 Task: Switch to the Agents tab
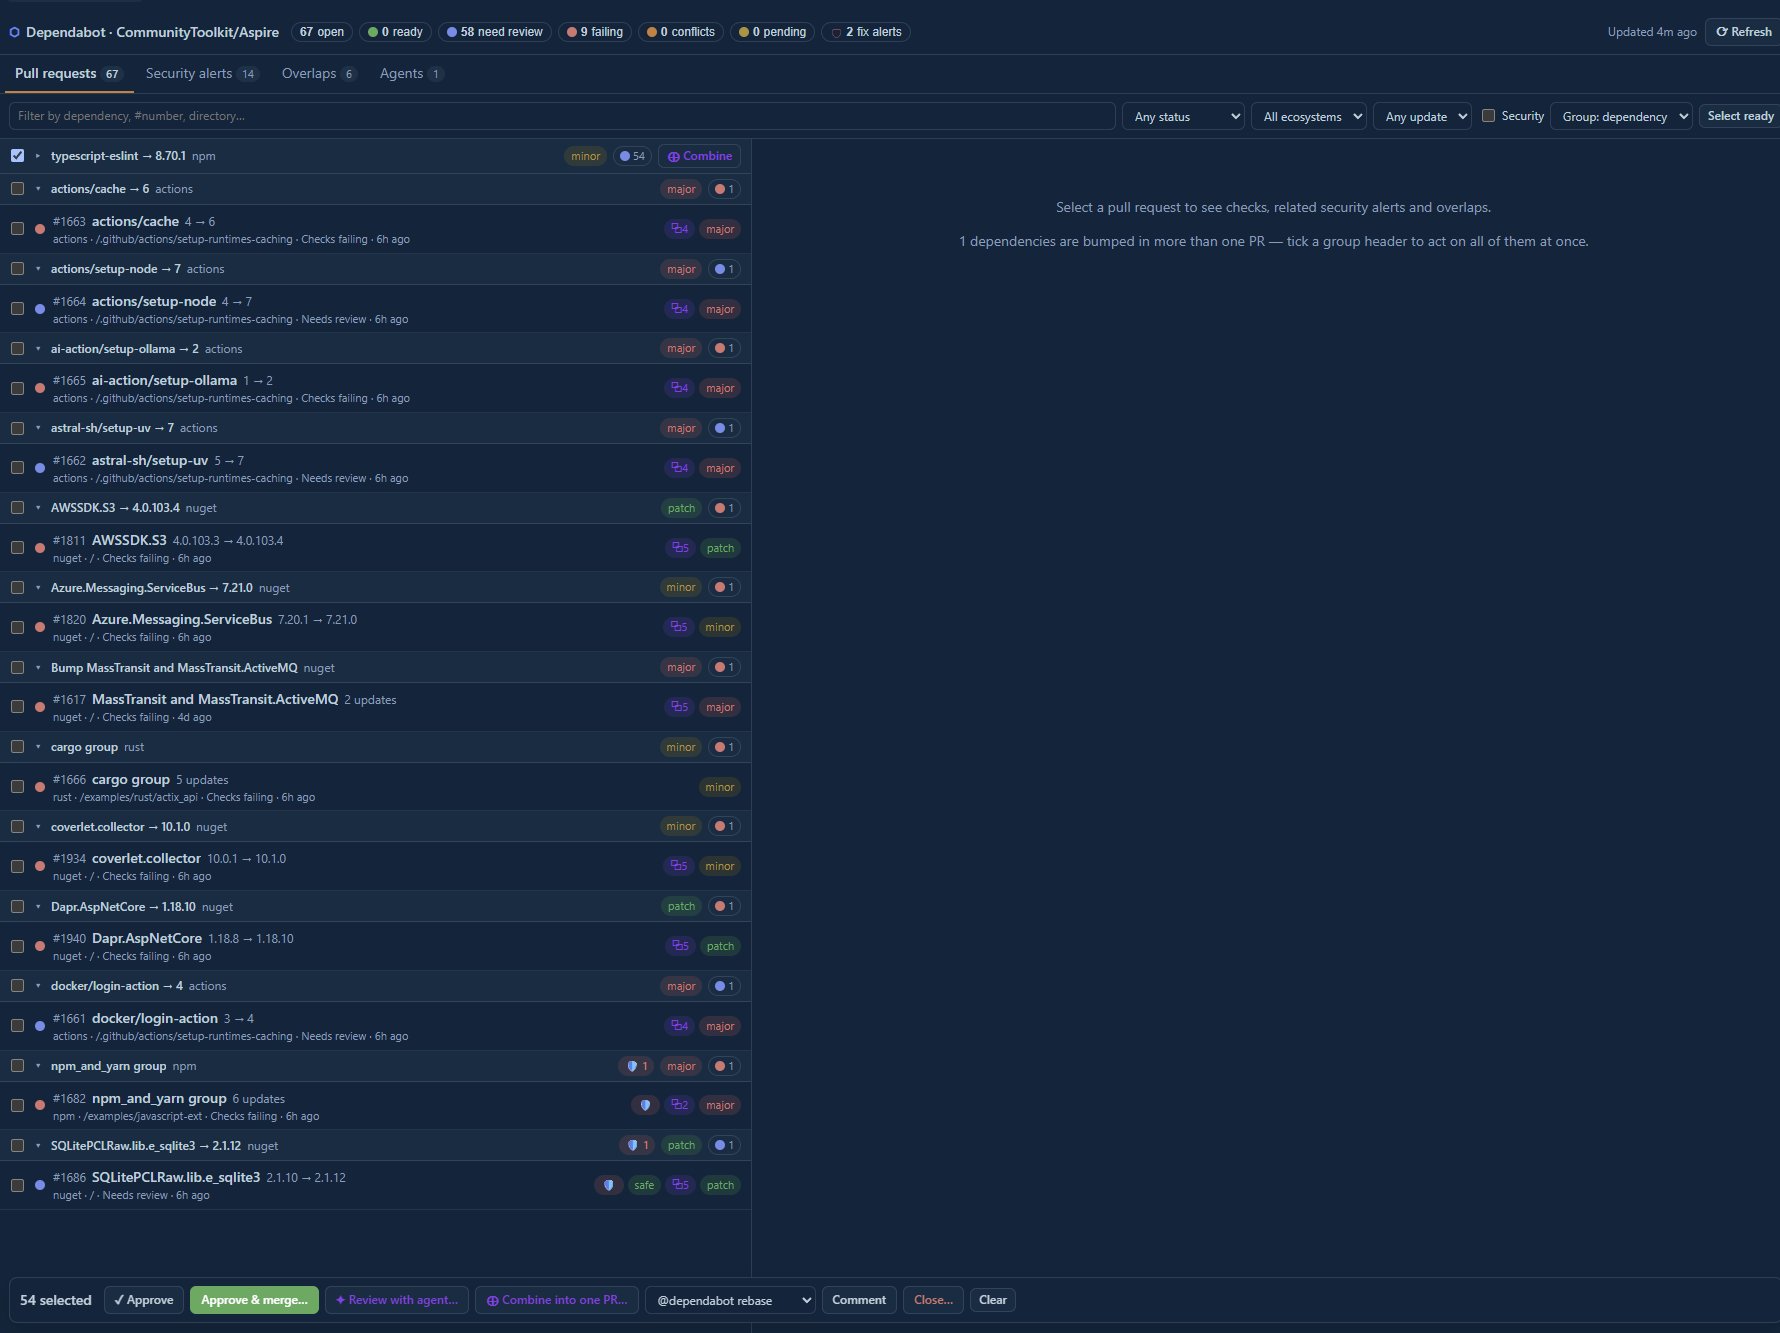pos(410,74)
